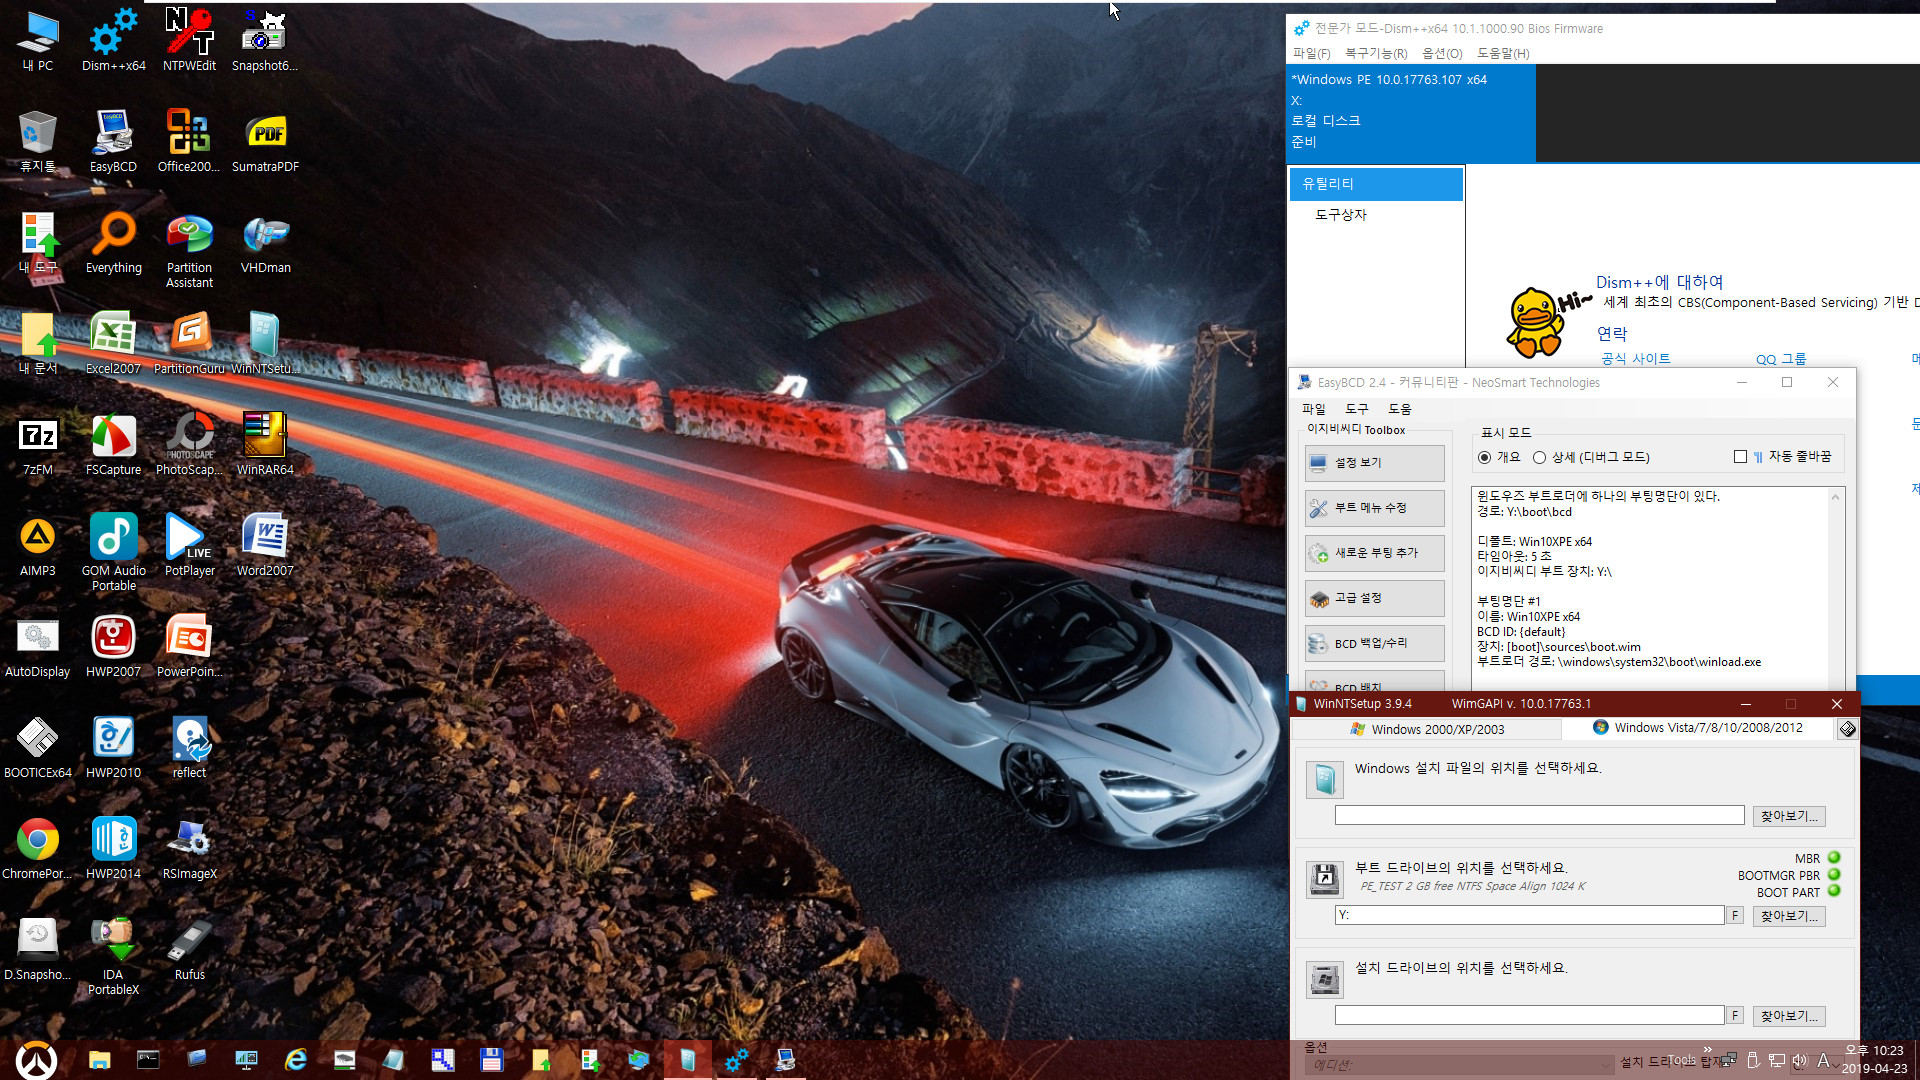This screenshot has height=1080, width=1920.
Task: Launch AIMP3 from the desktop
Action: coord(38,545)
